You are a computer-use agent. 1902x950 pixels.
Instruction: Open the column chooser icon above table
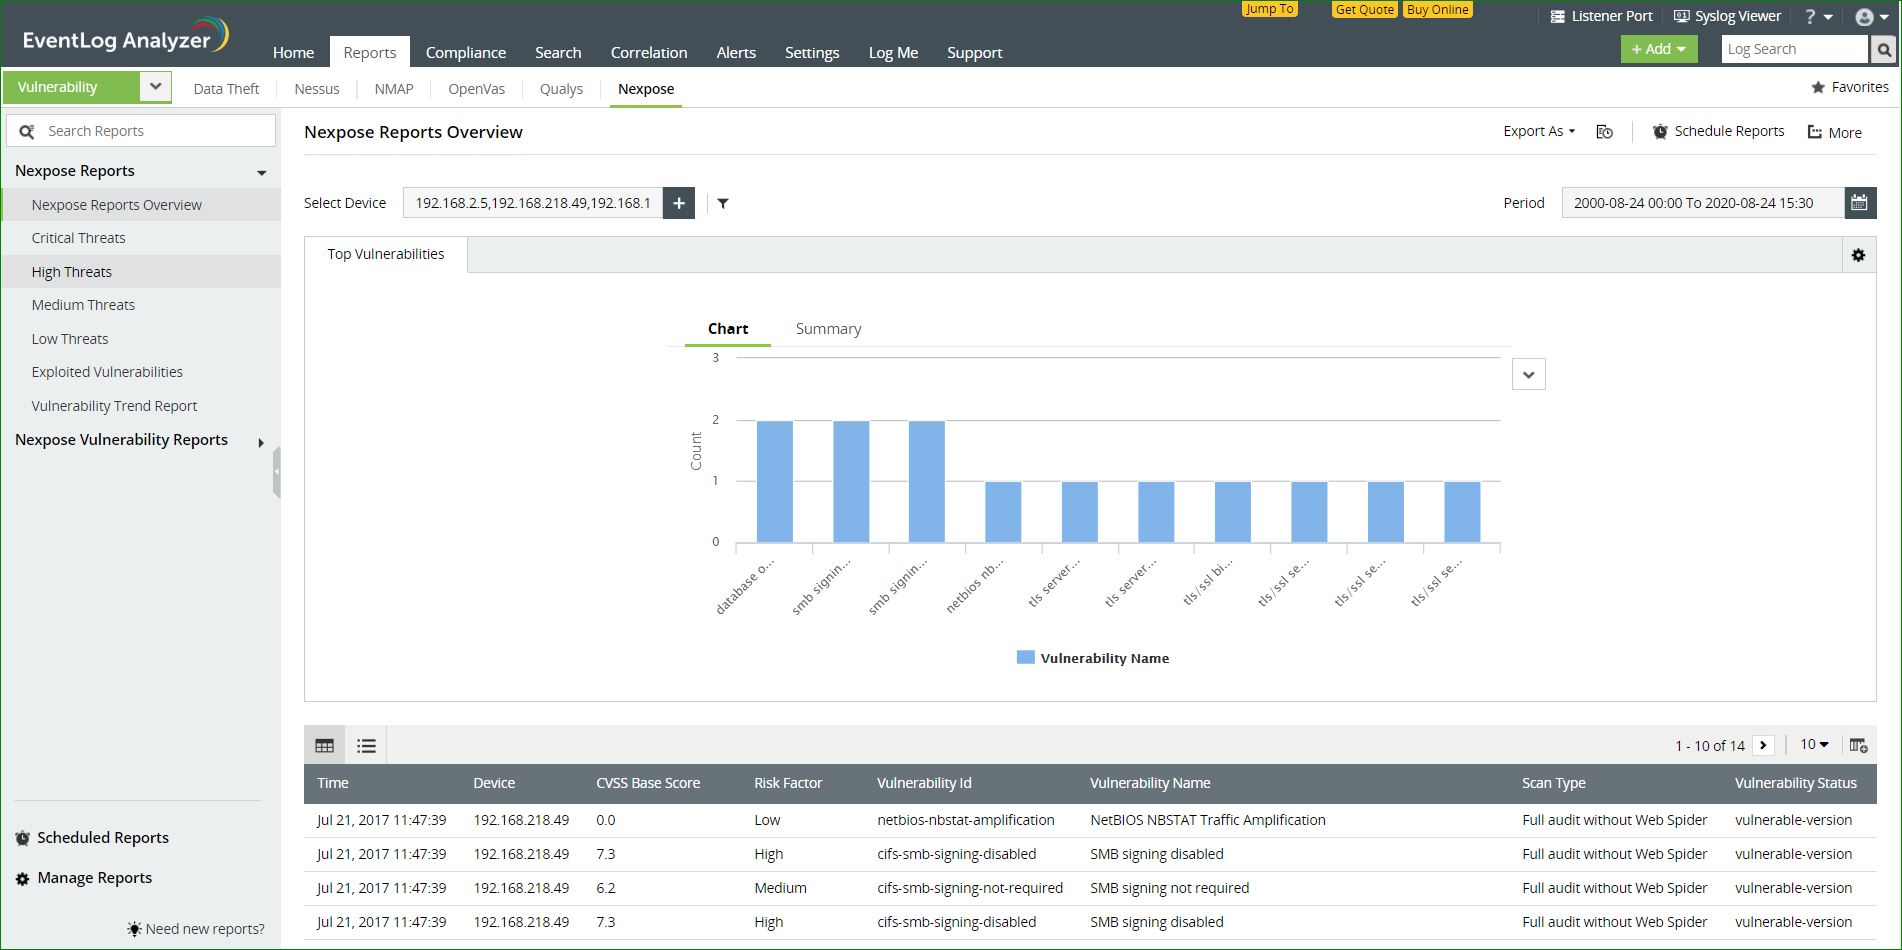pos(1858,745)
